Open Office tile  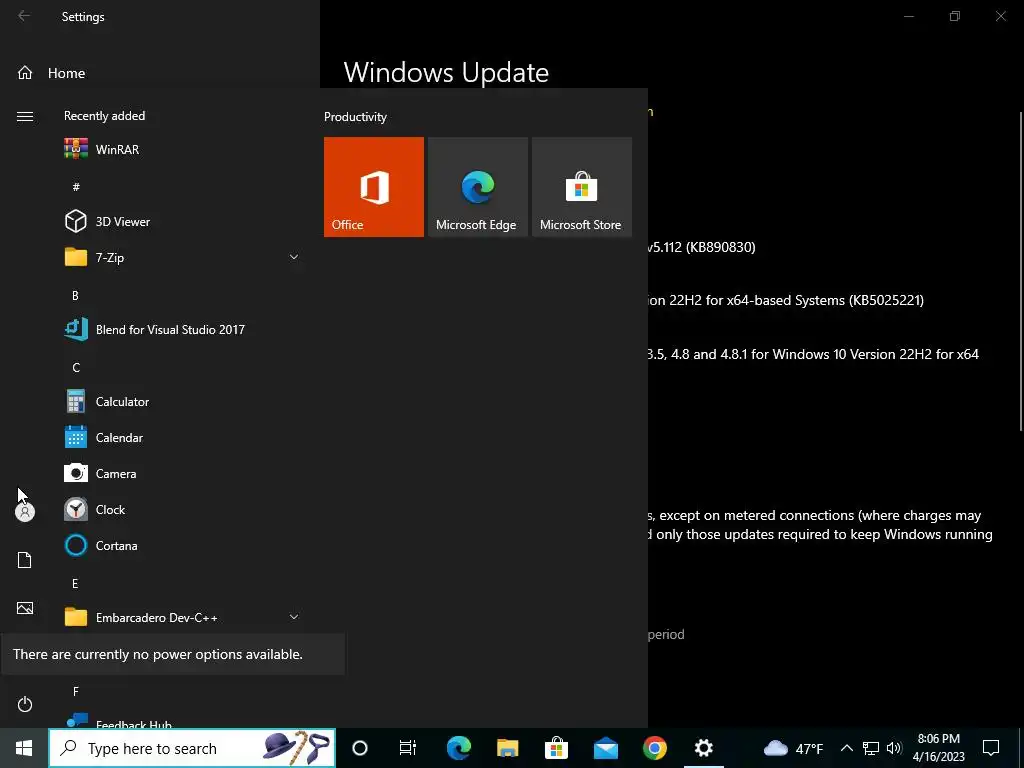(x=374, y=187)
